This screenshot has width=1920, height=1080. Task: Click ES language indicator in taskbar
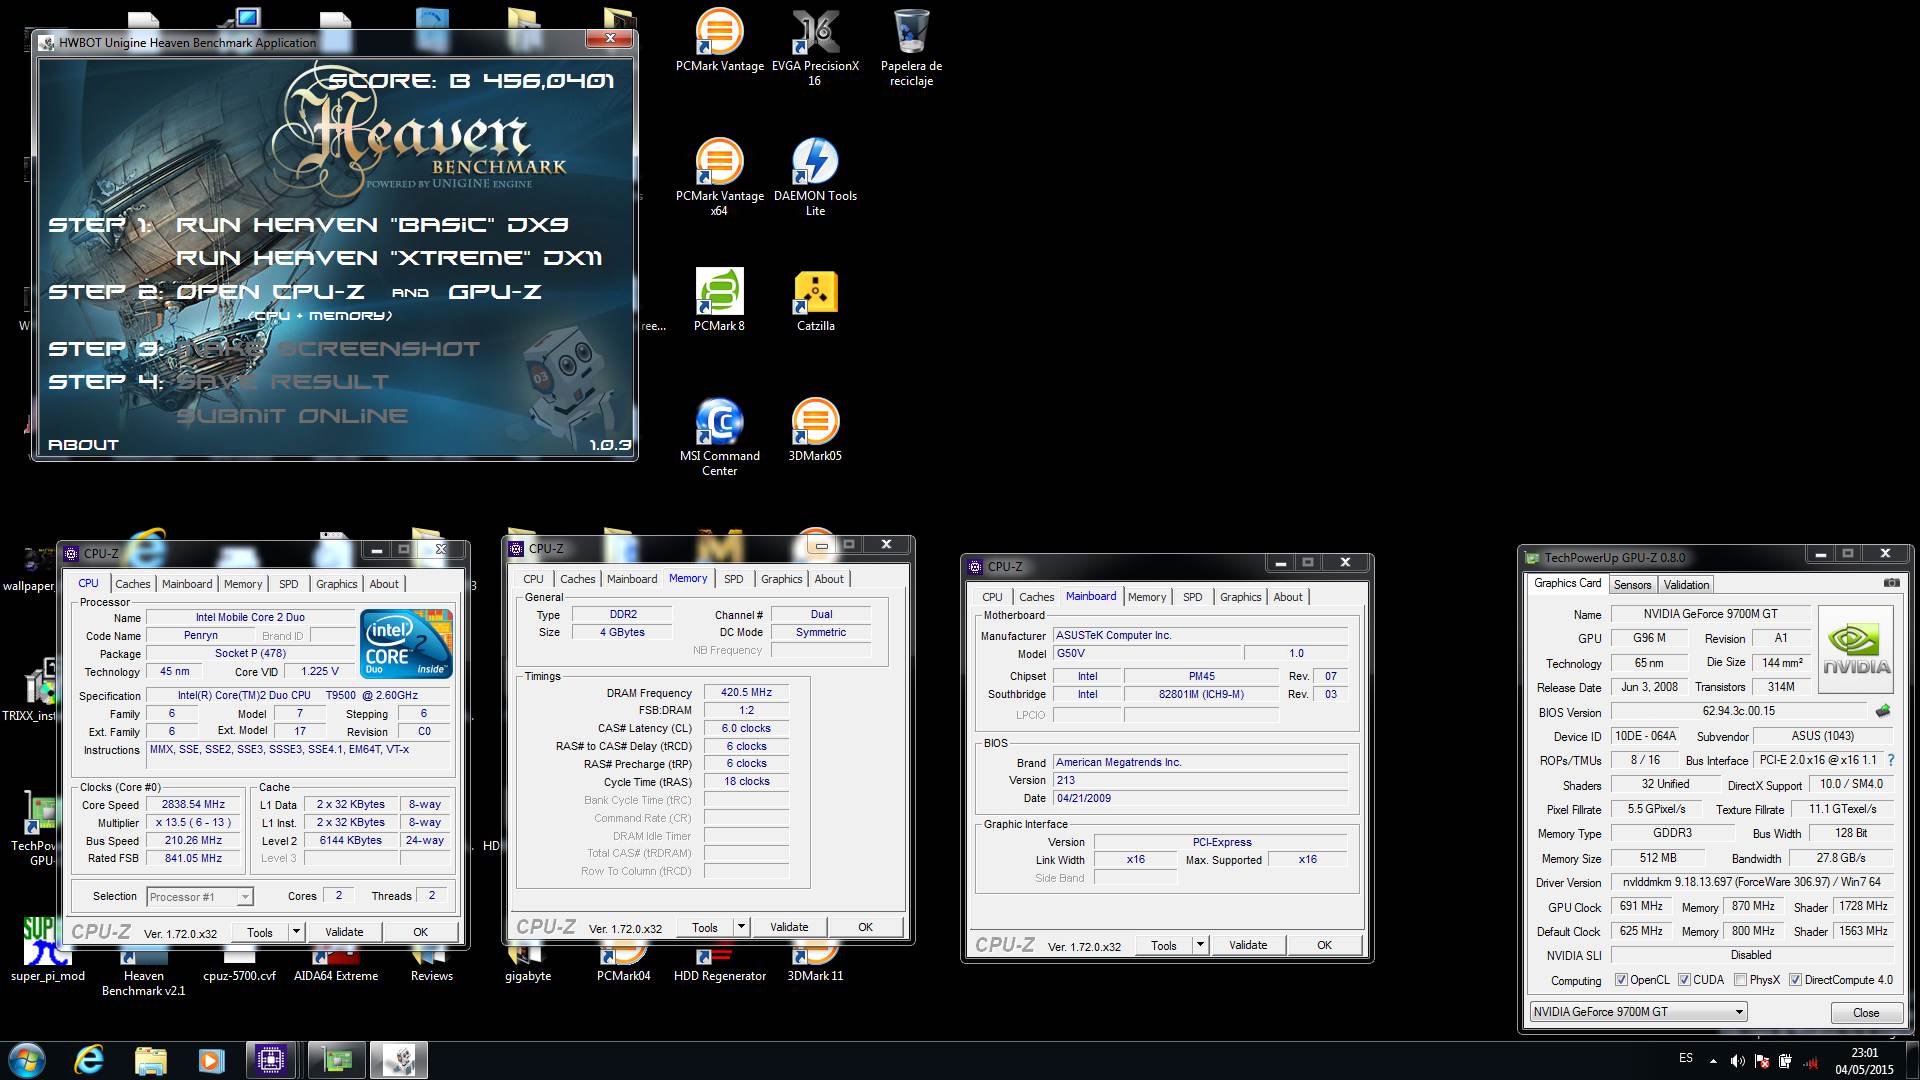[1686, 1058]
